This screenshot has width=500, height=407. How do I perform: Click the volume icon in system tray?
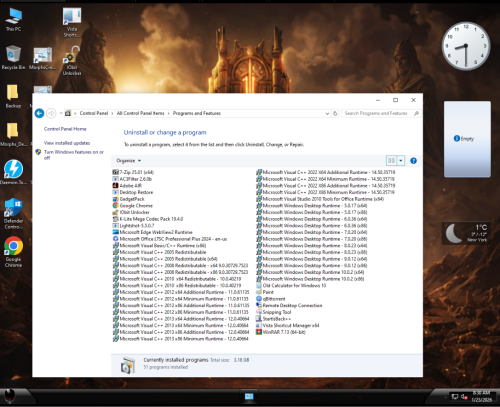point(464,396)
